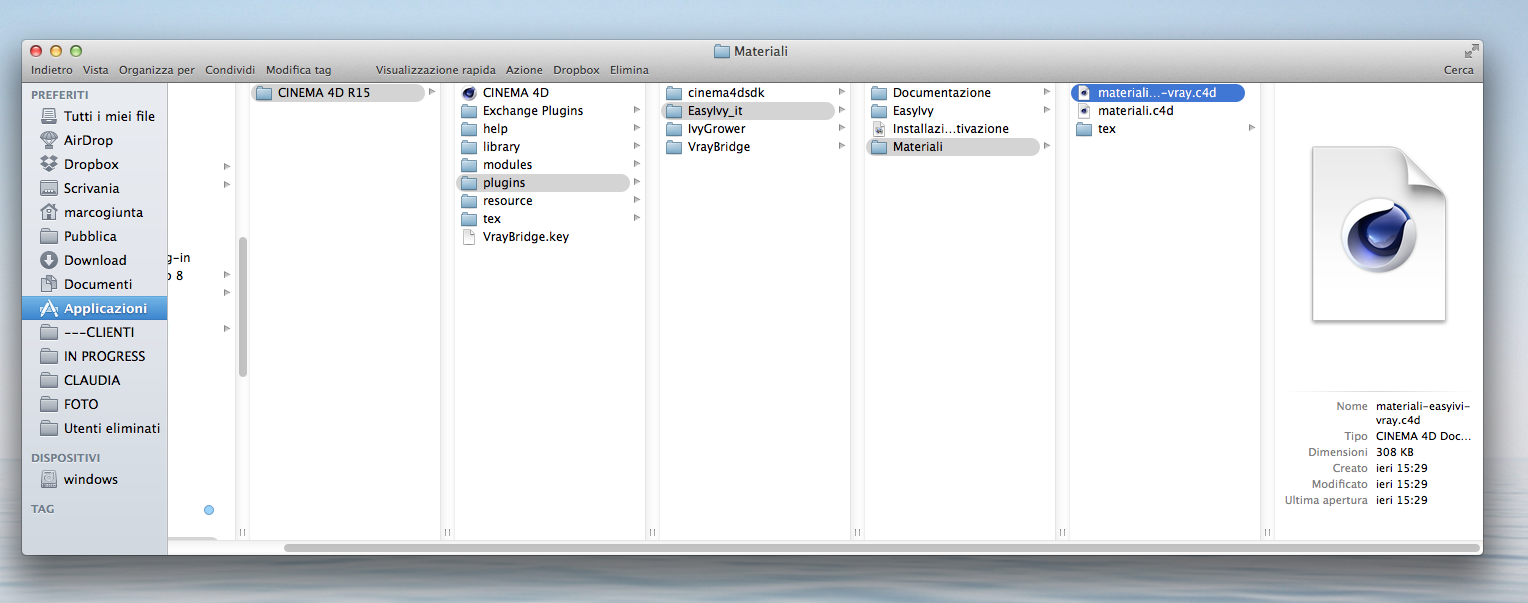1528x603 pixels.
Task: Click the VrayBridge.key document icon
Action: coord(469,237)
